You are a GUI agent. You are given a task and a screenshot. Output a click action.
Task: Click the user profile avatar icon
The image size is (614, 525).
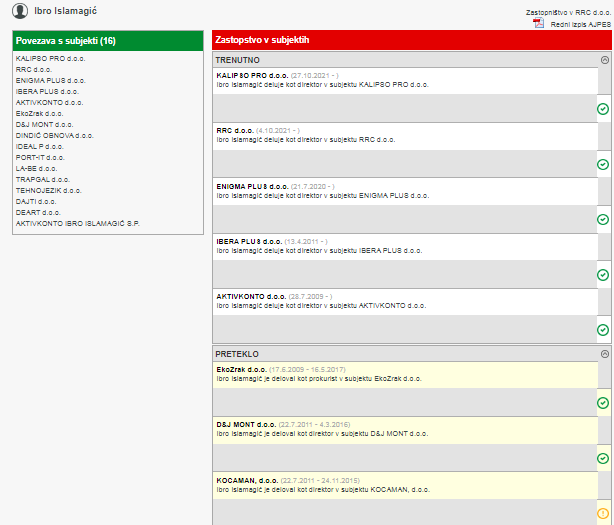[x=20, y=11]
